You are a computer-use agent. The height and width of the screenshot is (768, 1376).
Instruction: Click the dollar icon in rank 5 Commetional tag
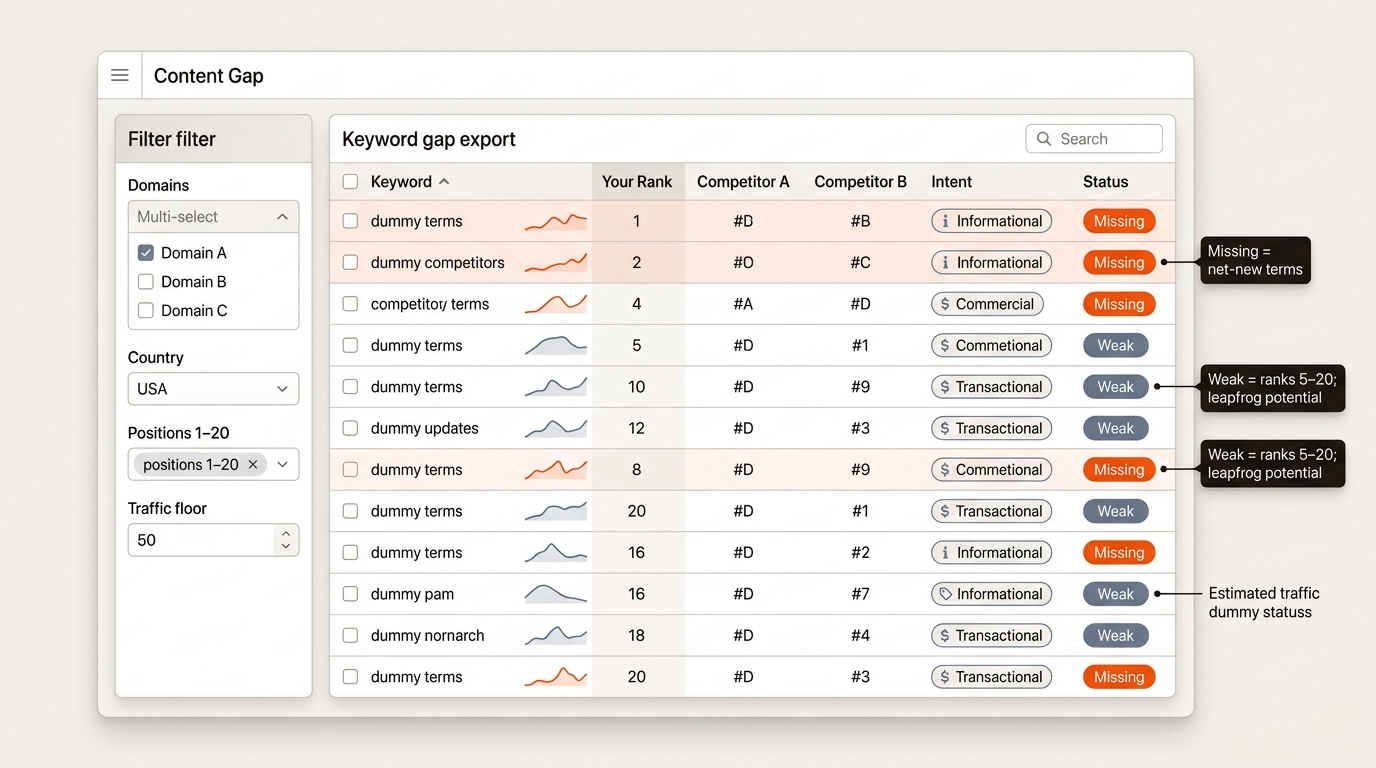(x=945, y=345)
